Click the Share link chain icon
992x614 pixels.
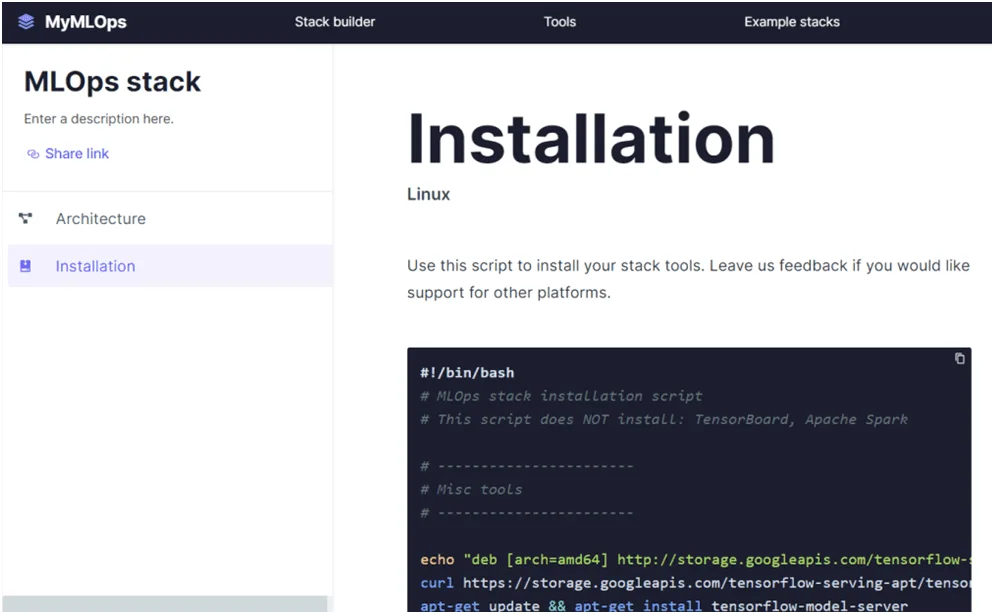click(33, 154)
